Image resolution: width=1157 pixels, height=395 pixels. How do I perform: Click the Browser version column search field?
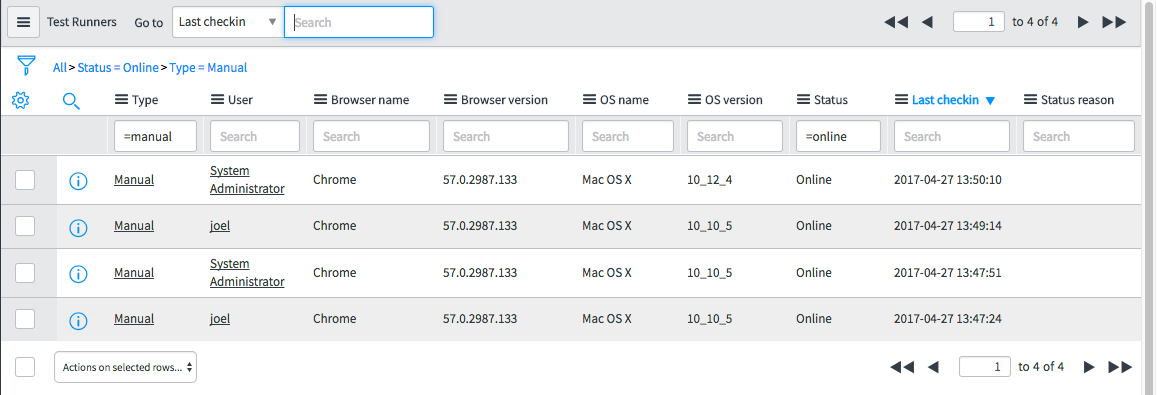pos(505,137)
